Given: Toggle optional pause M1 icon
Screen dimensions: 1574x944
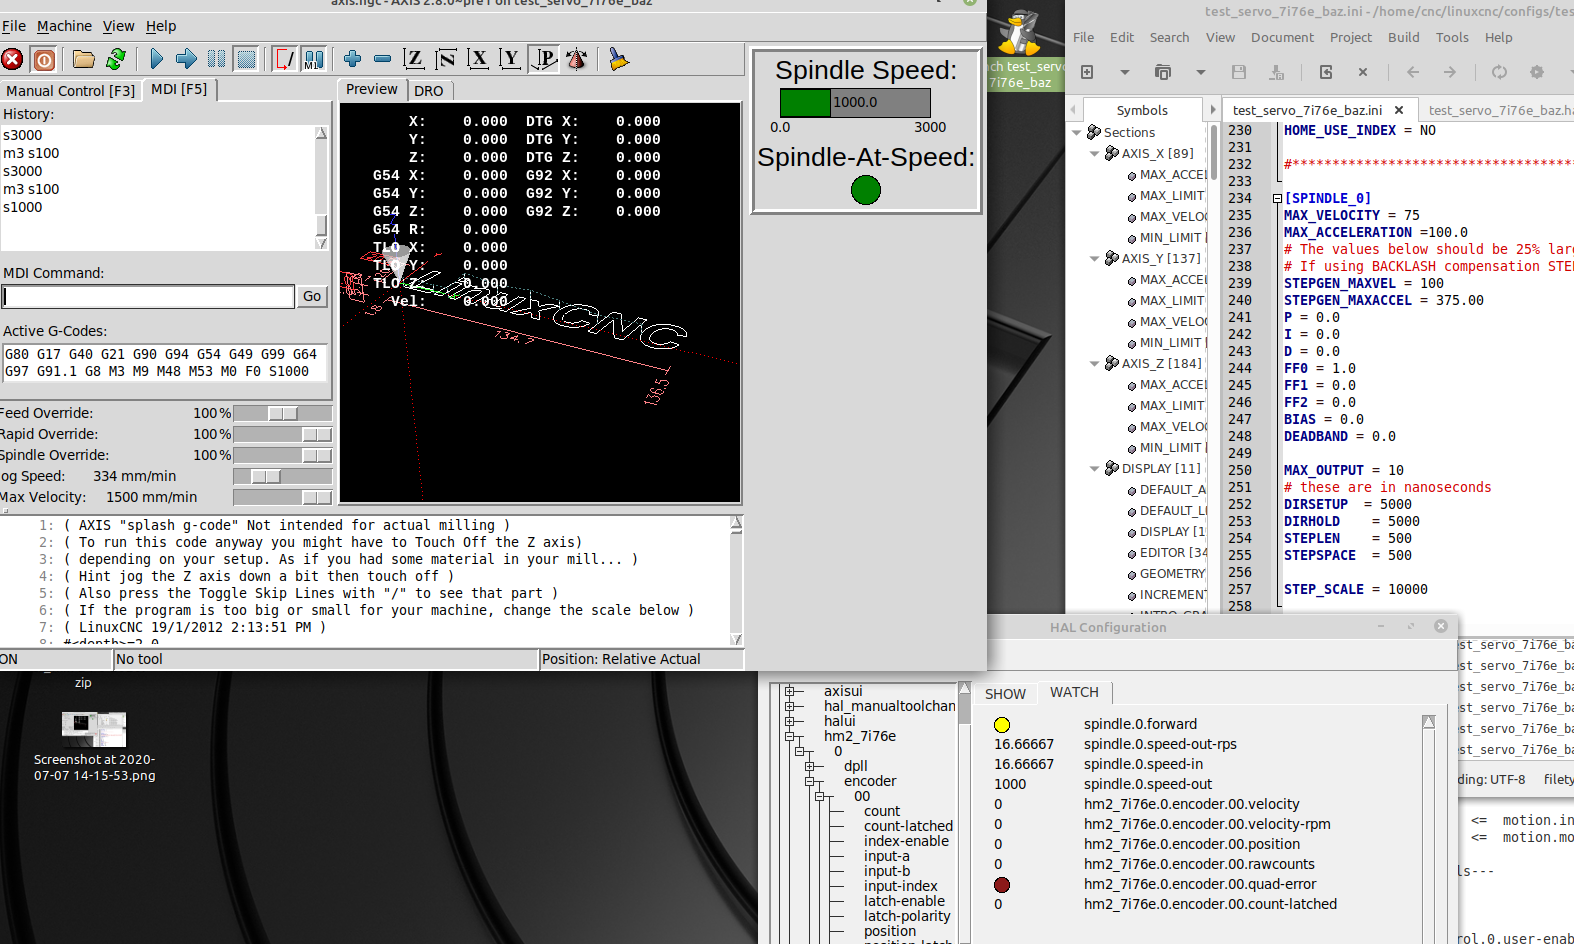Looking at the screenshot, I should coord(314,60).
